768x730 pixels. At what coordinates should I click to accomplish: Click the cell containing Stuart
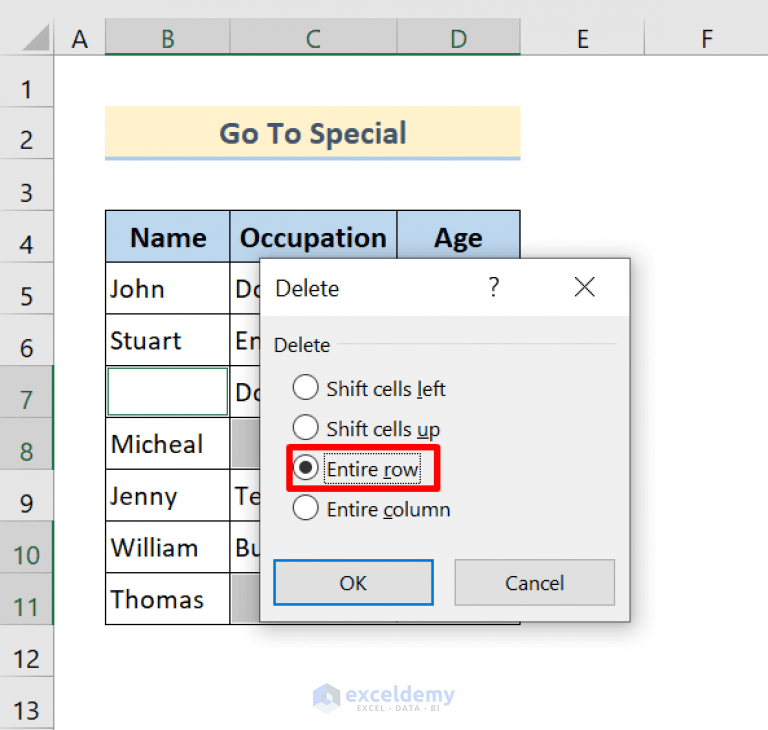coord(168,340)
